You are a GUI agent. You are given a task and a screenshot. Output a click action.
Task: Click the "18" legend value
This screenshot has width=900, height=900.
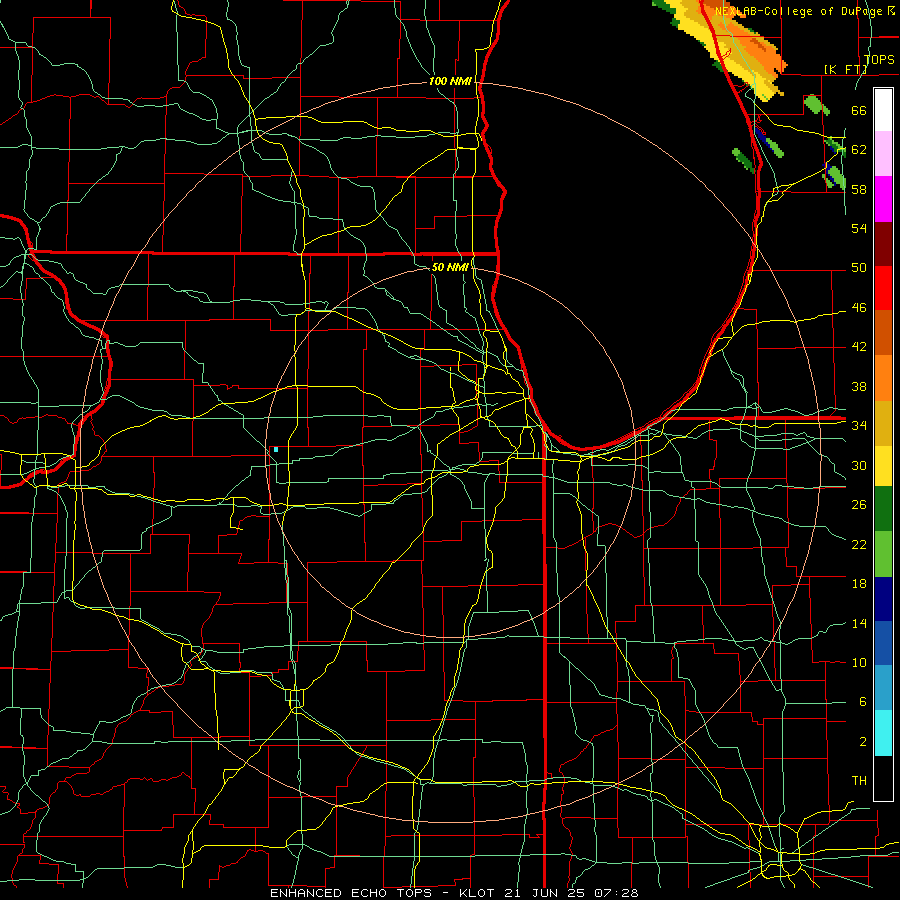click(859, 584)
